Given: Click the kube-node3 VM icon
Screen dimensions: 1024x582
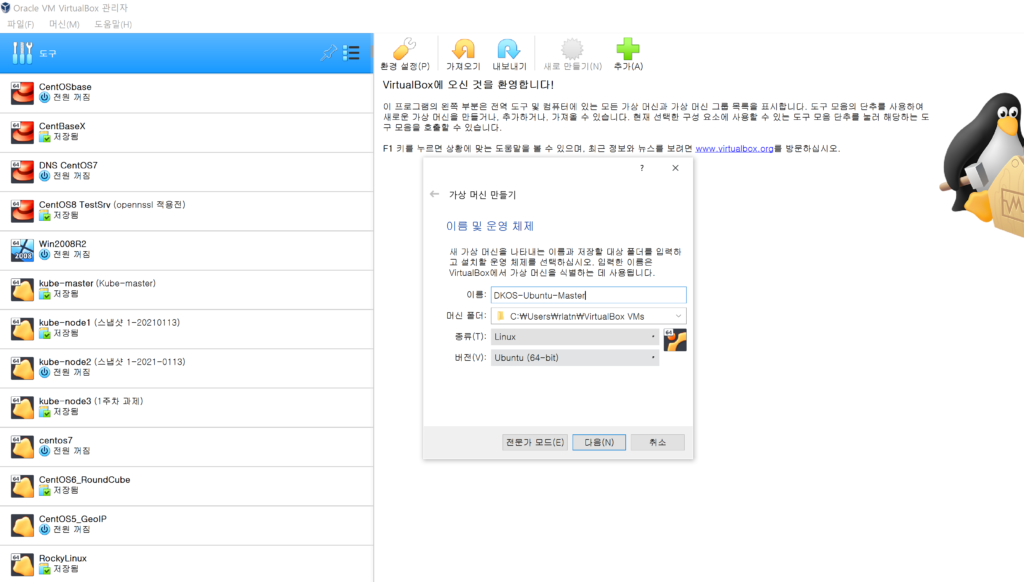Looking at the screenshot, I should pos(22,407).
